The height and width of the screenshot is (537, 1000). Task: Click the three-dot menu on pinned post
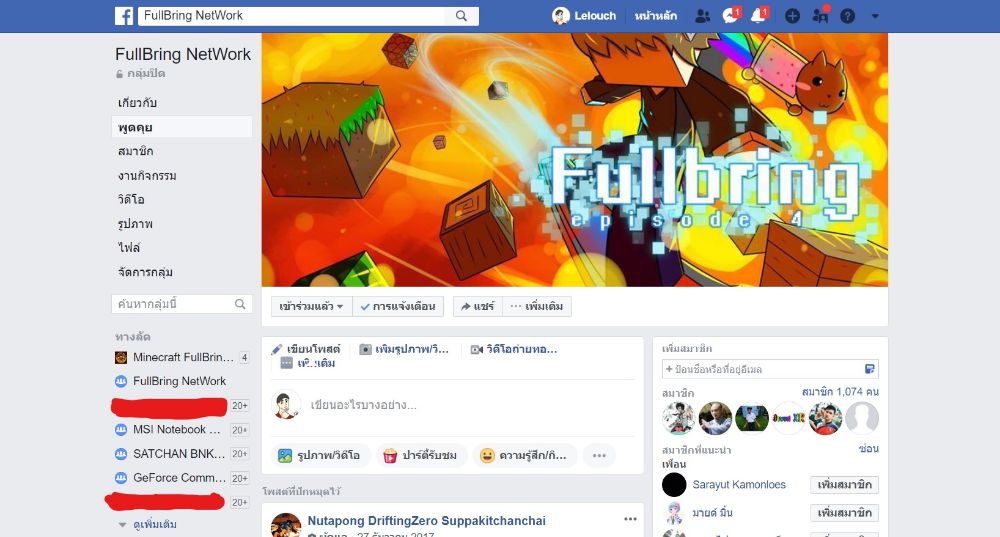(630, 519)
